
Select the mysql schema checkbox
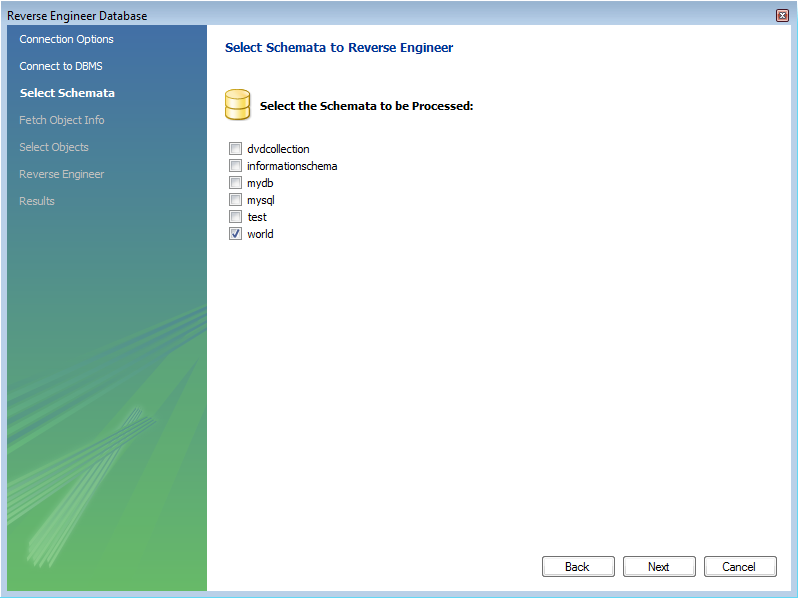(236, 200)
